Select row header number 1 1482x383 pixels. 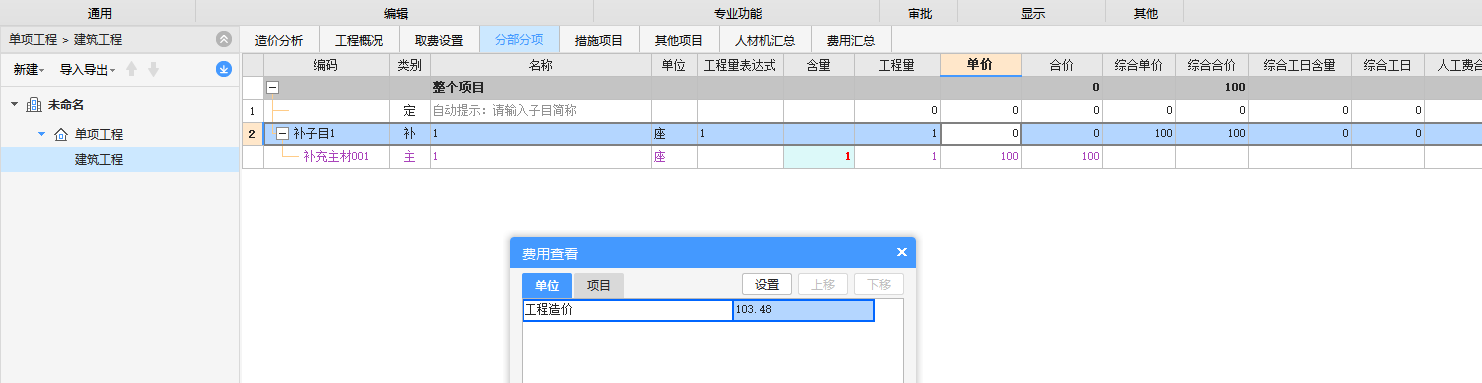(x=252, y=111)
